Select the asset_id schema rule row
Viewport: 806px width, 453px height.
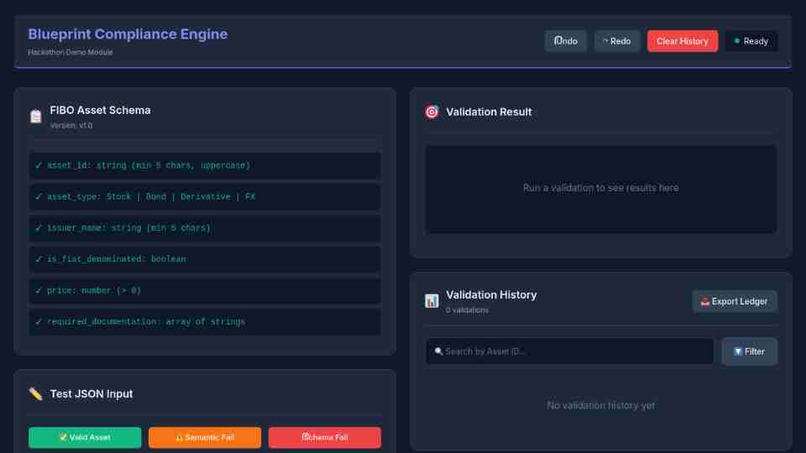[x=205, y=166]
